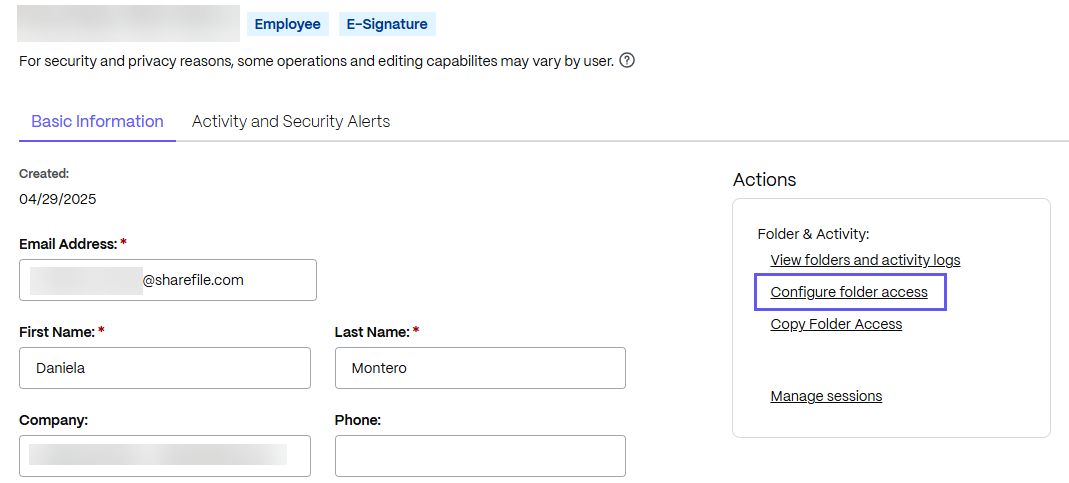
Task: Focus the Email Address input field
Action: (x=168, y=280)
